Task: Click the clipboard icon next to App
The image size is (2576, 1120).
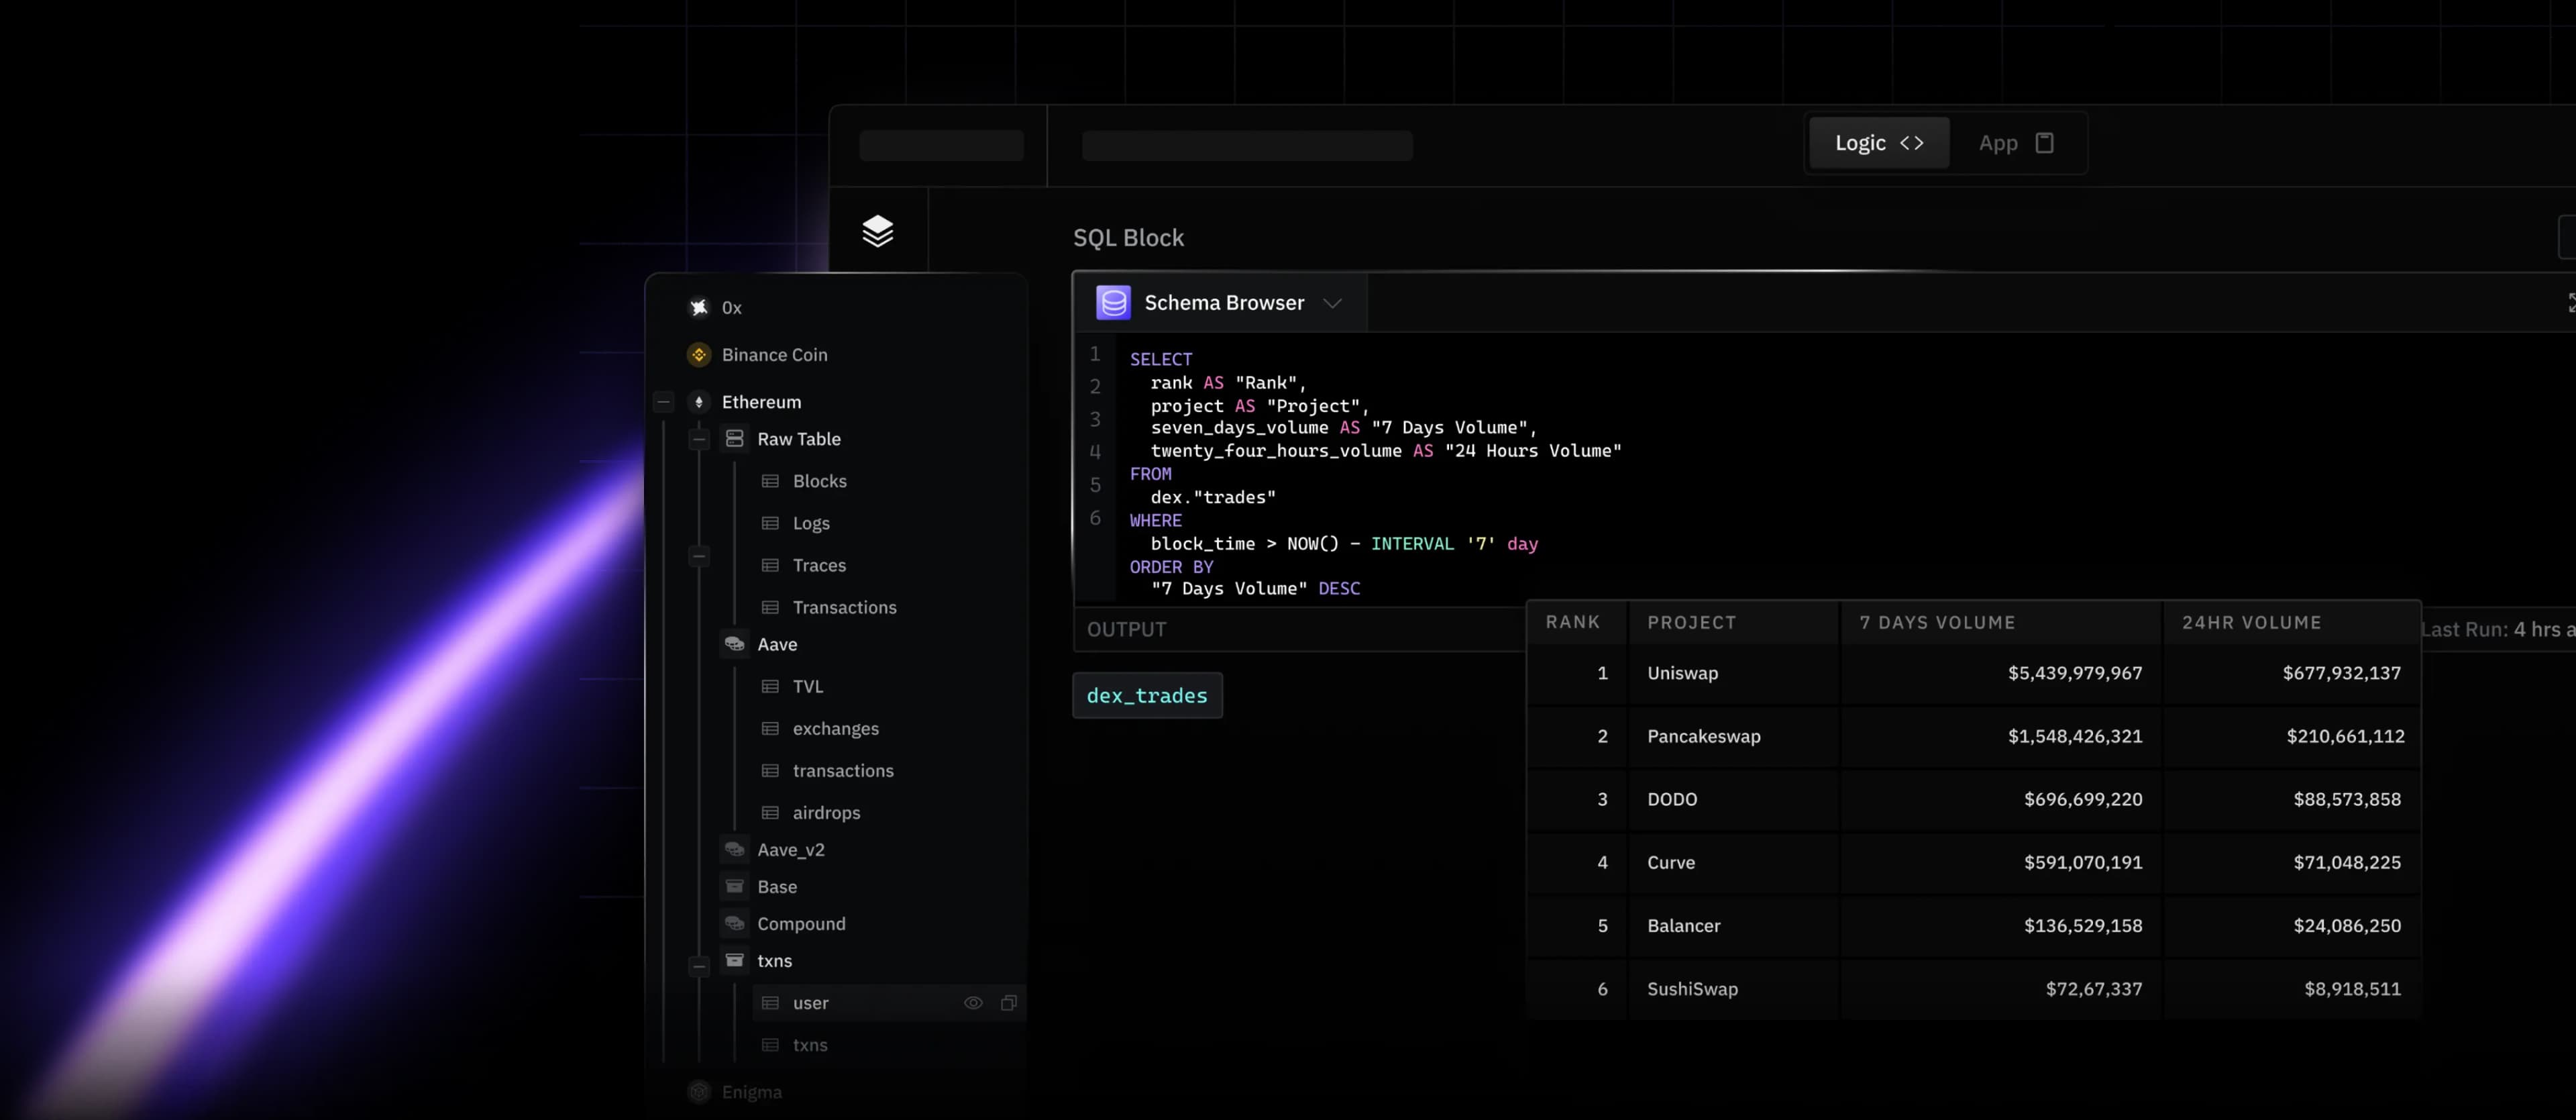Action: click(x=2045, y=143)
